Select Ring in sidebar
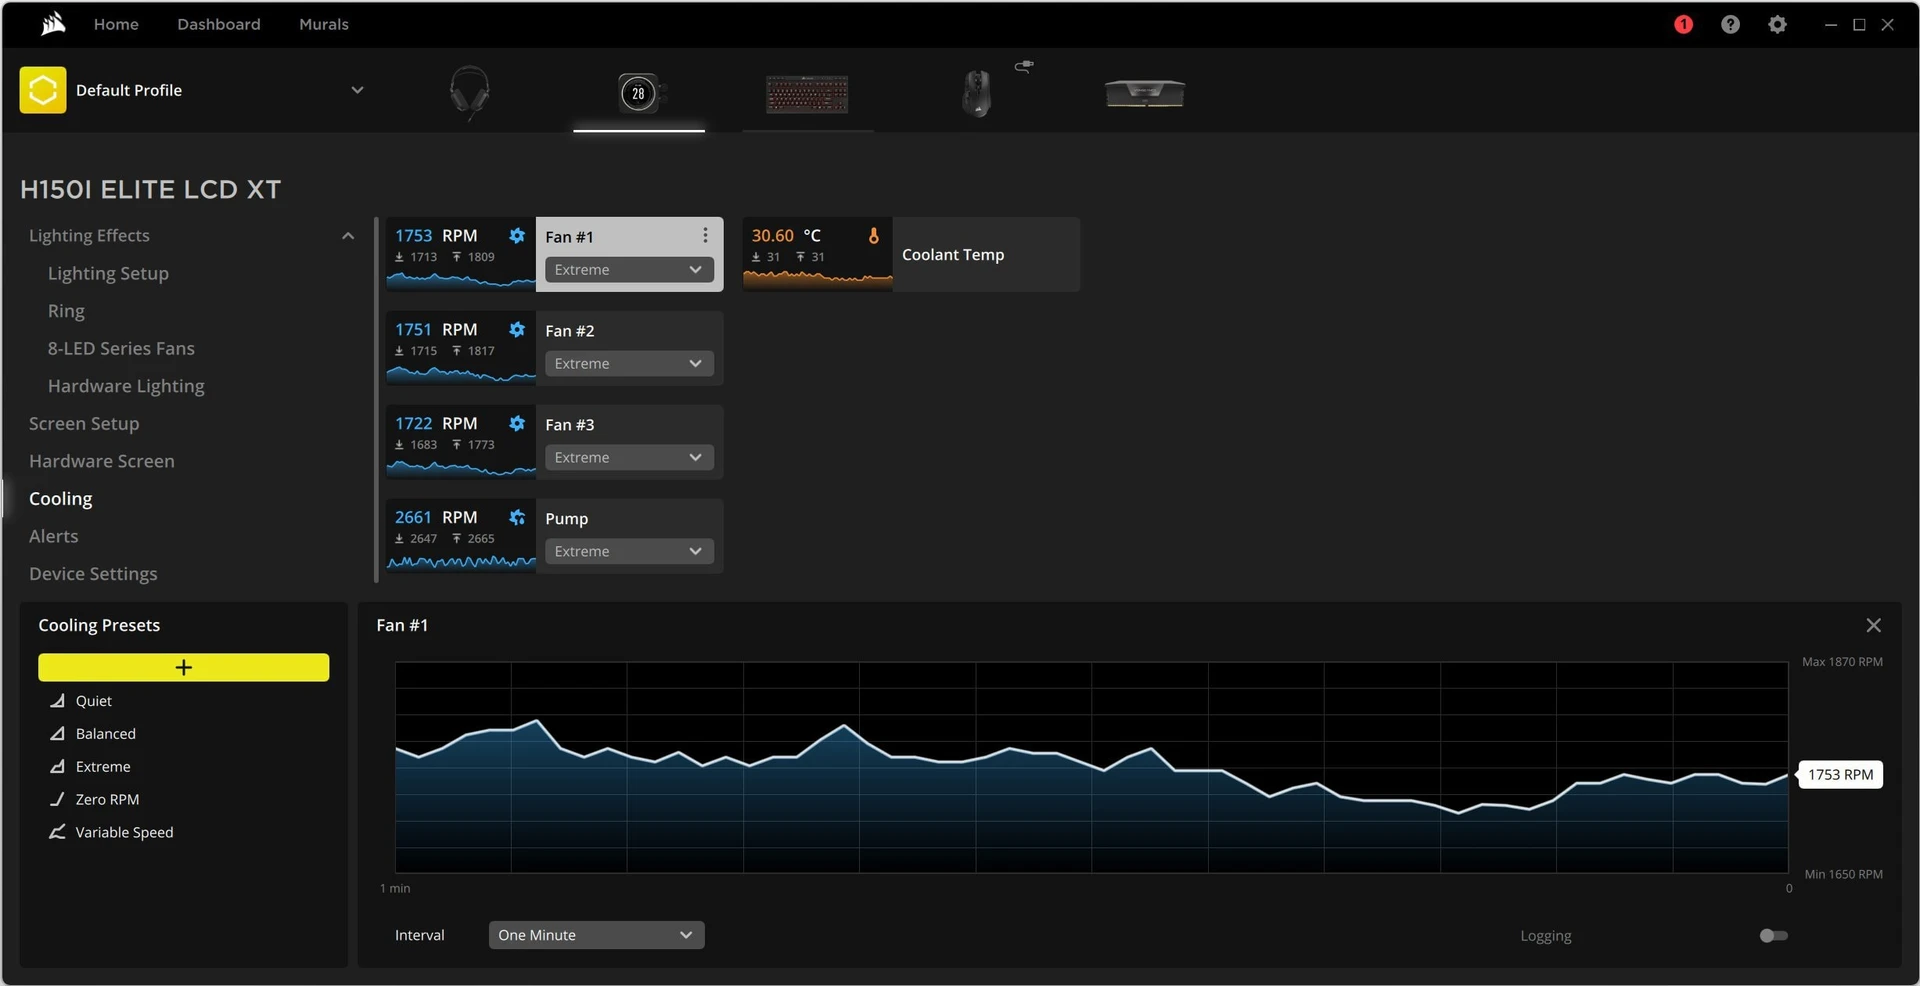This screenshot has width=1920, height=986. tap(66, 311)
